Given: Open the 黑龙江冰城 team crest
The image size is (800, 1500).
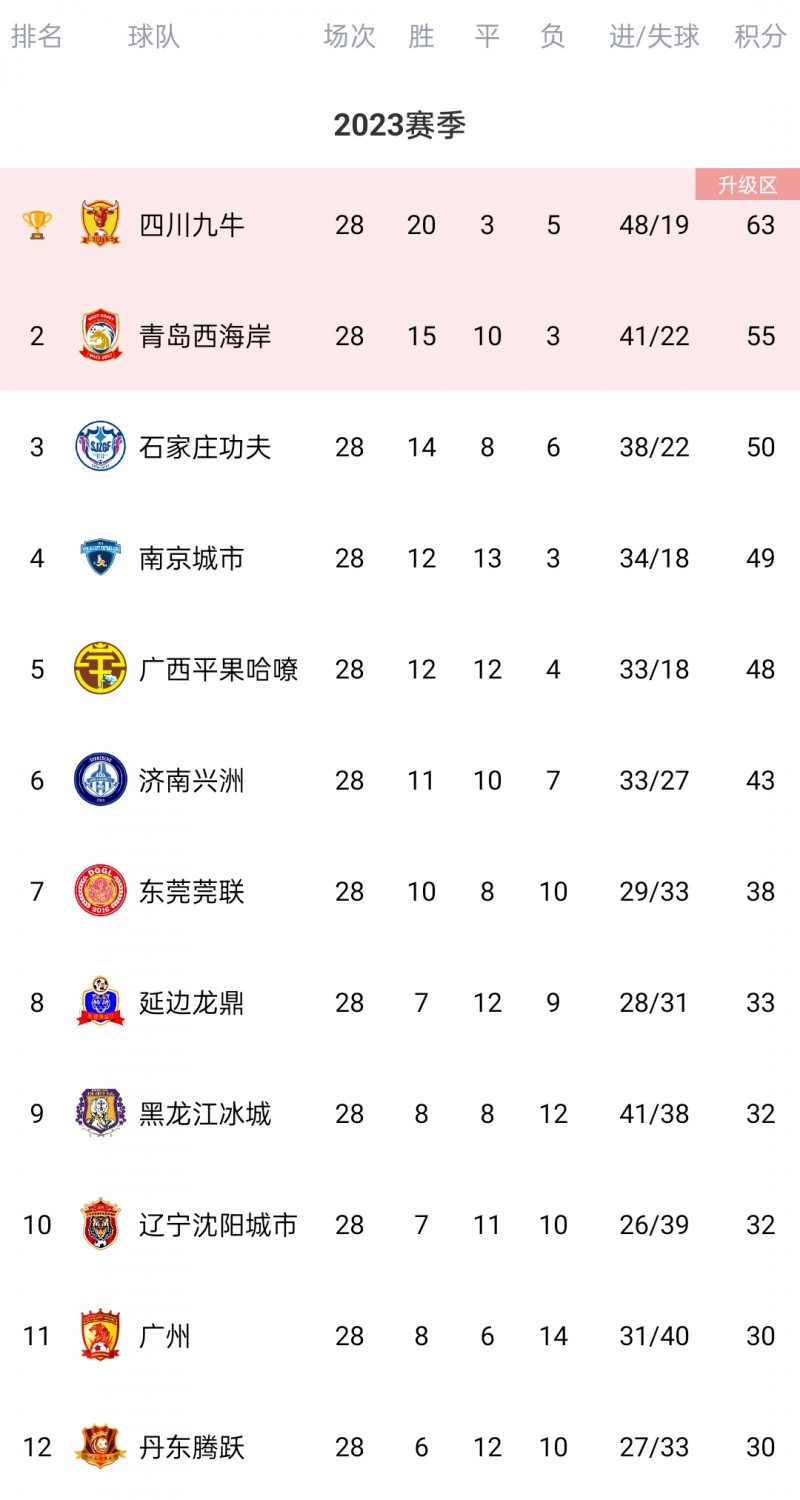Looking at the screenshot, I should [101, 1113].
